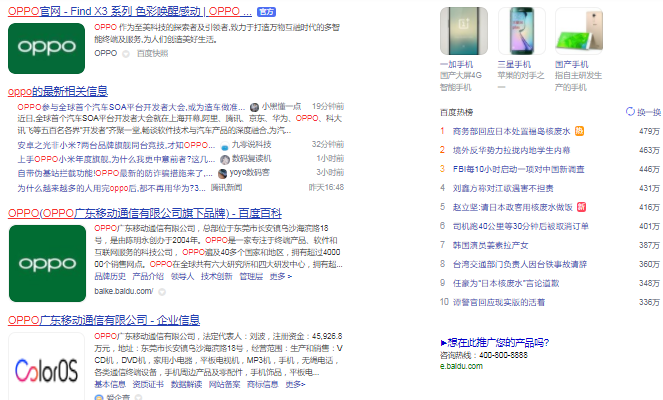Click the baike.baidu.com source link
Image resolution: width=663 pixels, height=400 pixels.
tap(123, 291)
